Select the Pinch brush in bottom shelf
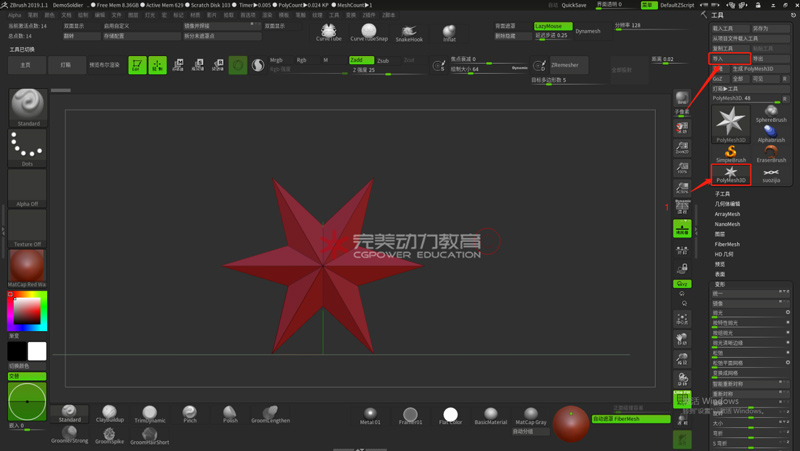This screenshot has height=451, width=800. click(190, 413)
